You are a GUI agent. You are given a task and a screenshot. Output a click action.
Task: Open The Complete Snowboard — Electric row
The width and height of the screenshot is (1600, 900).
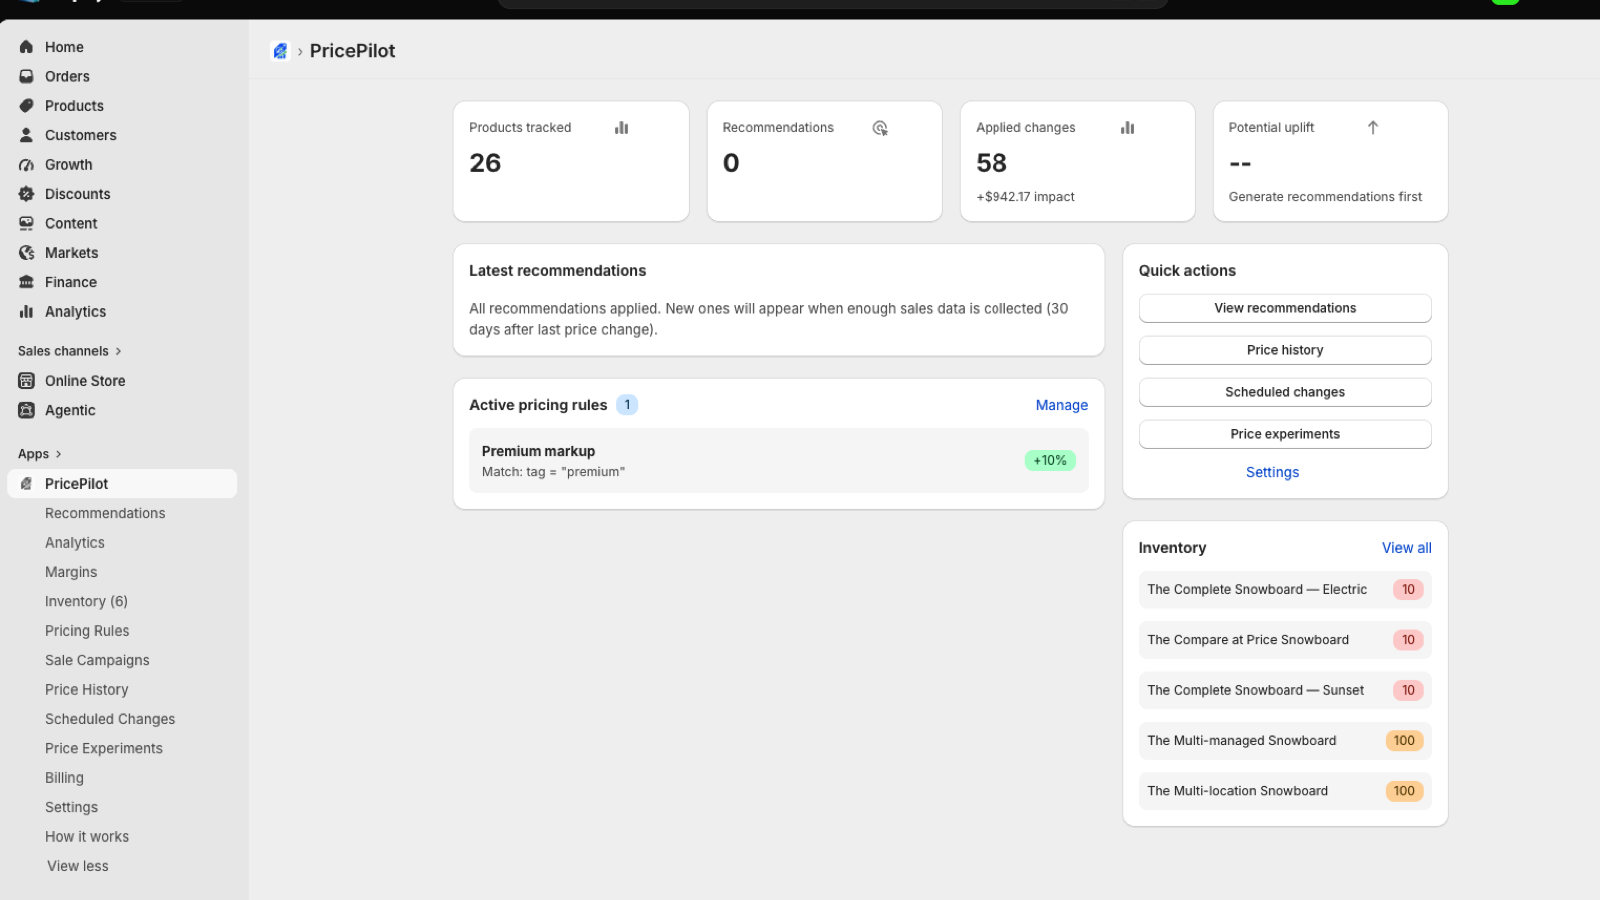click(x=1285, y=590)
